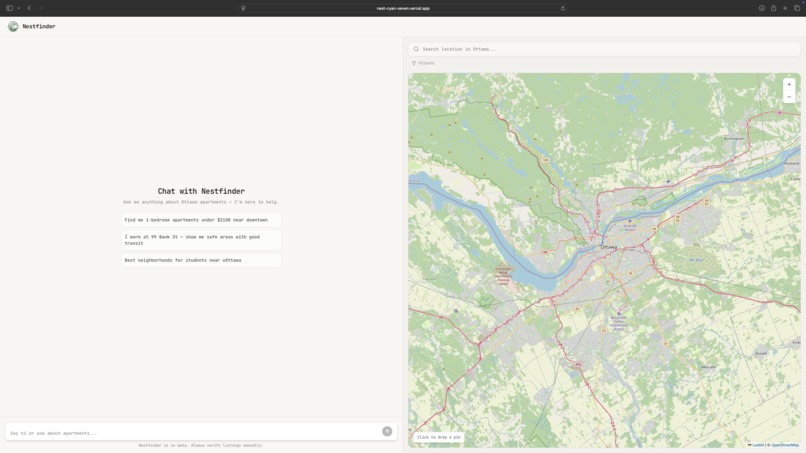Open Safari downloads button
This screenshot has height=453, width=806.
pyautogui.click(x=762, y=8)
